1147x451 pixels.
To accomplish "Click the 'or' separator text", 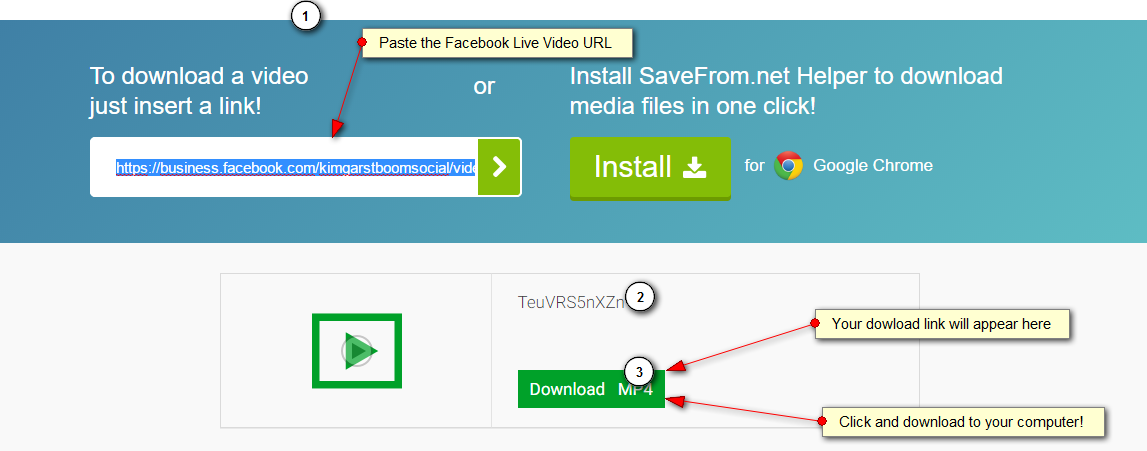I will pos(484,86).
